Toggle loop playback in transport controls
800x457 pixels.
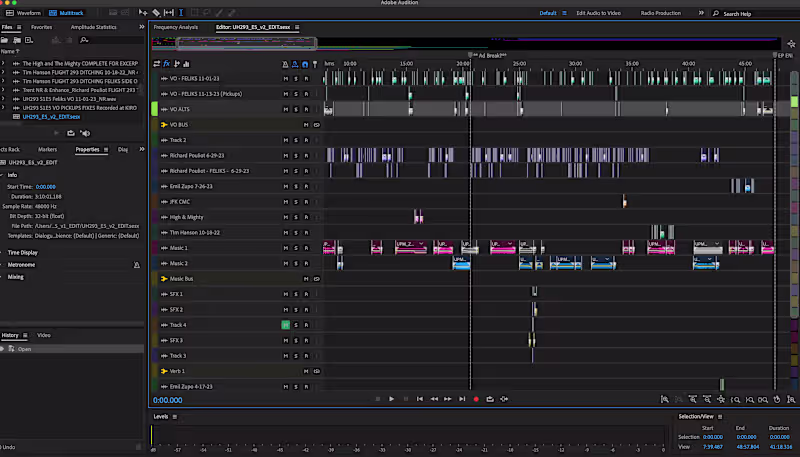point(490,399)
